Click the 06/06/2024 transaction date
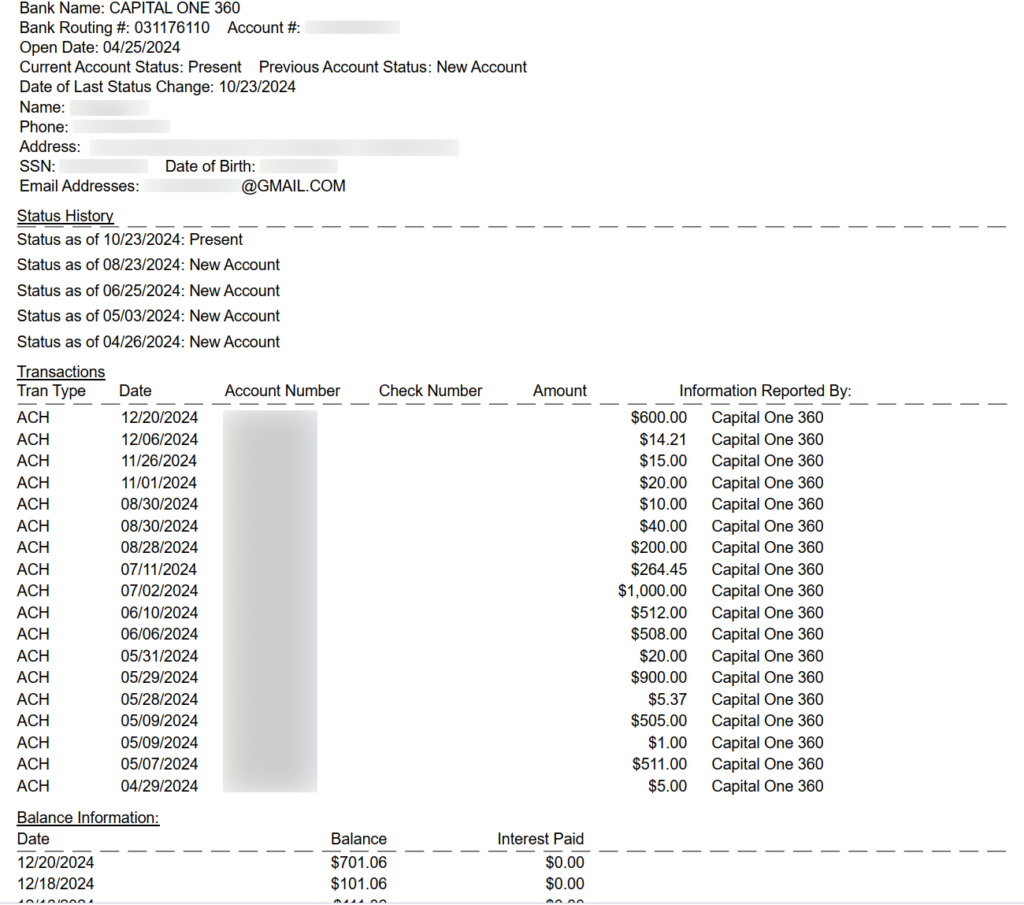The image size is (1024, 905). click(159, 634)
